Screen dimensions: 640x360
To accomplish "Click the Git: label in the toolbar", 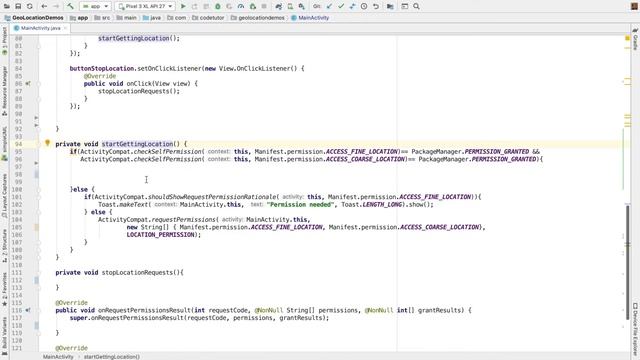I will pos(317,6).
